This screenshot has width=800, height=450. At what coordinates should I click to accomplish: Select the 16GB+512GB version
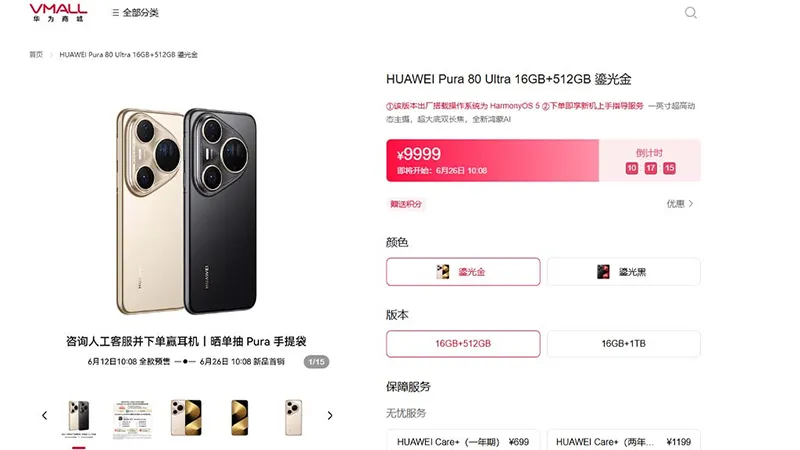click(x=463, y=344)
